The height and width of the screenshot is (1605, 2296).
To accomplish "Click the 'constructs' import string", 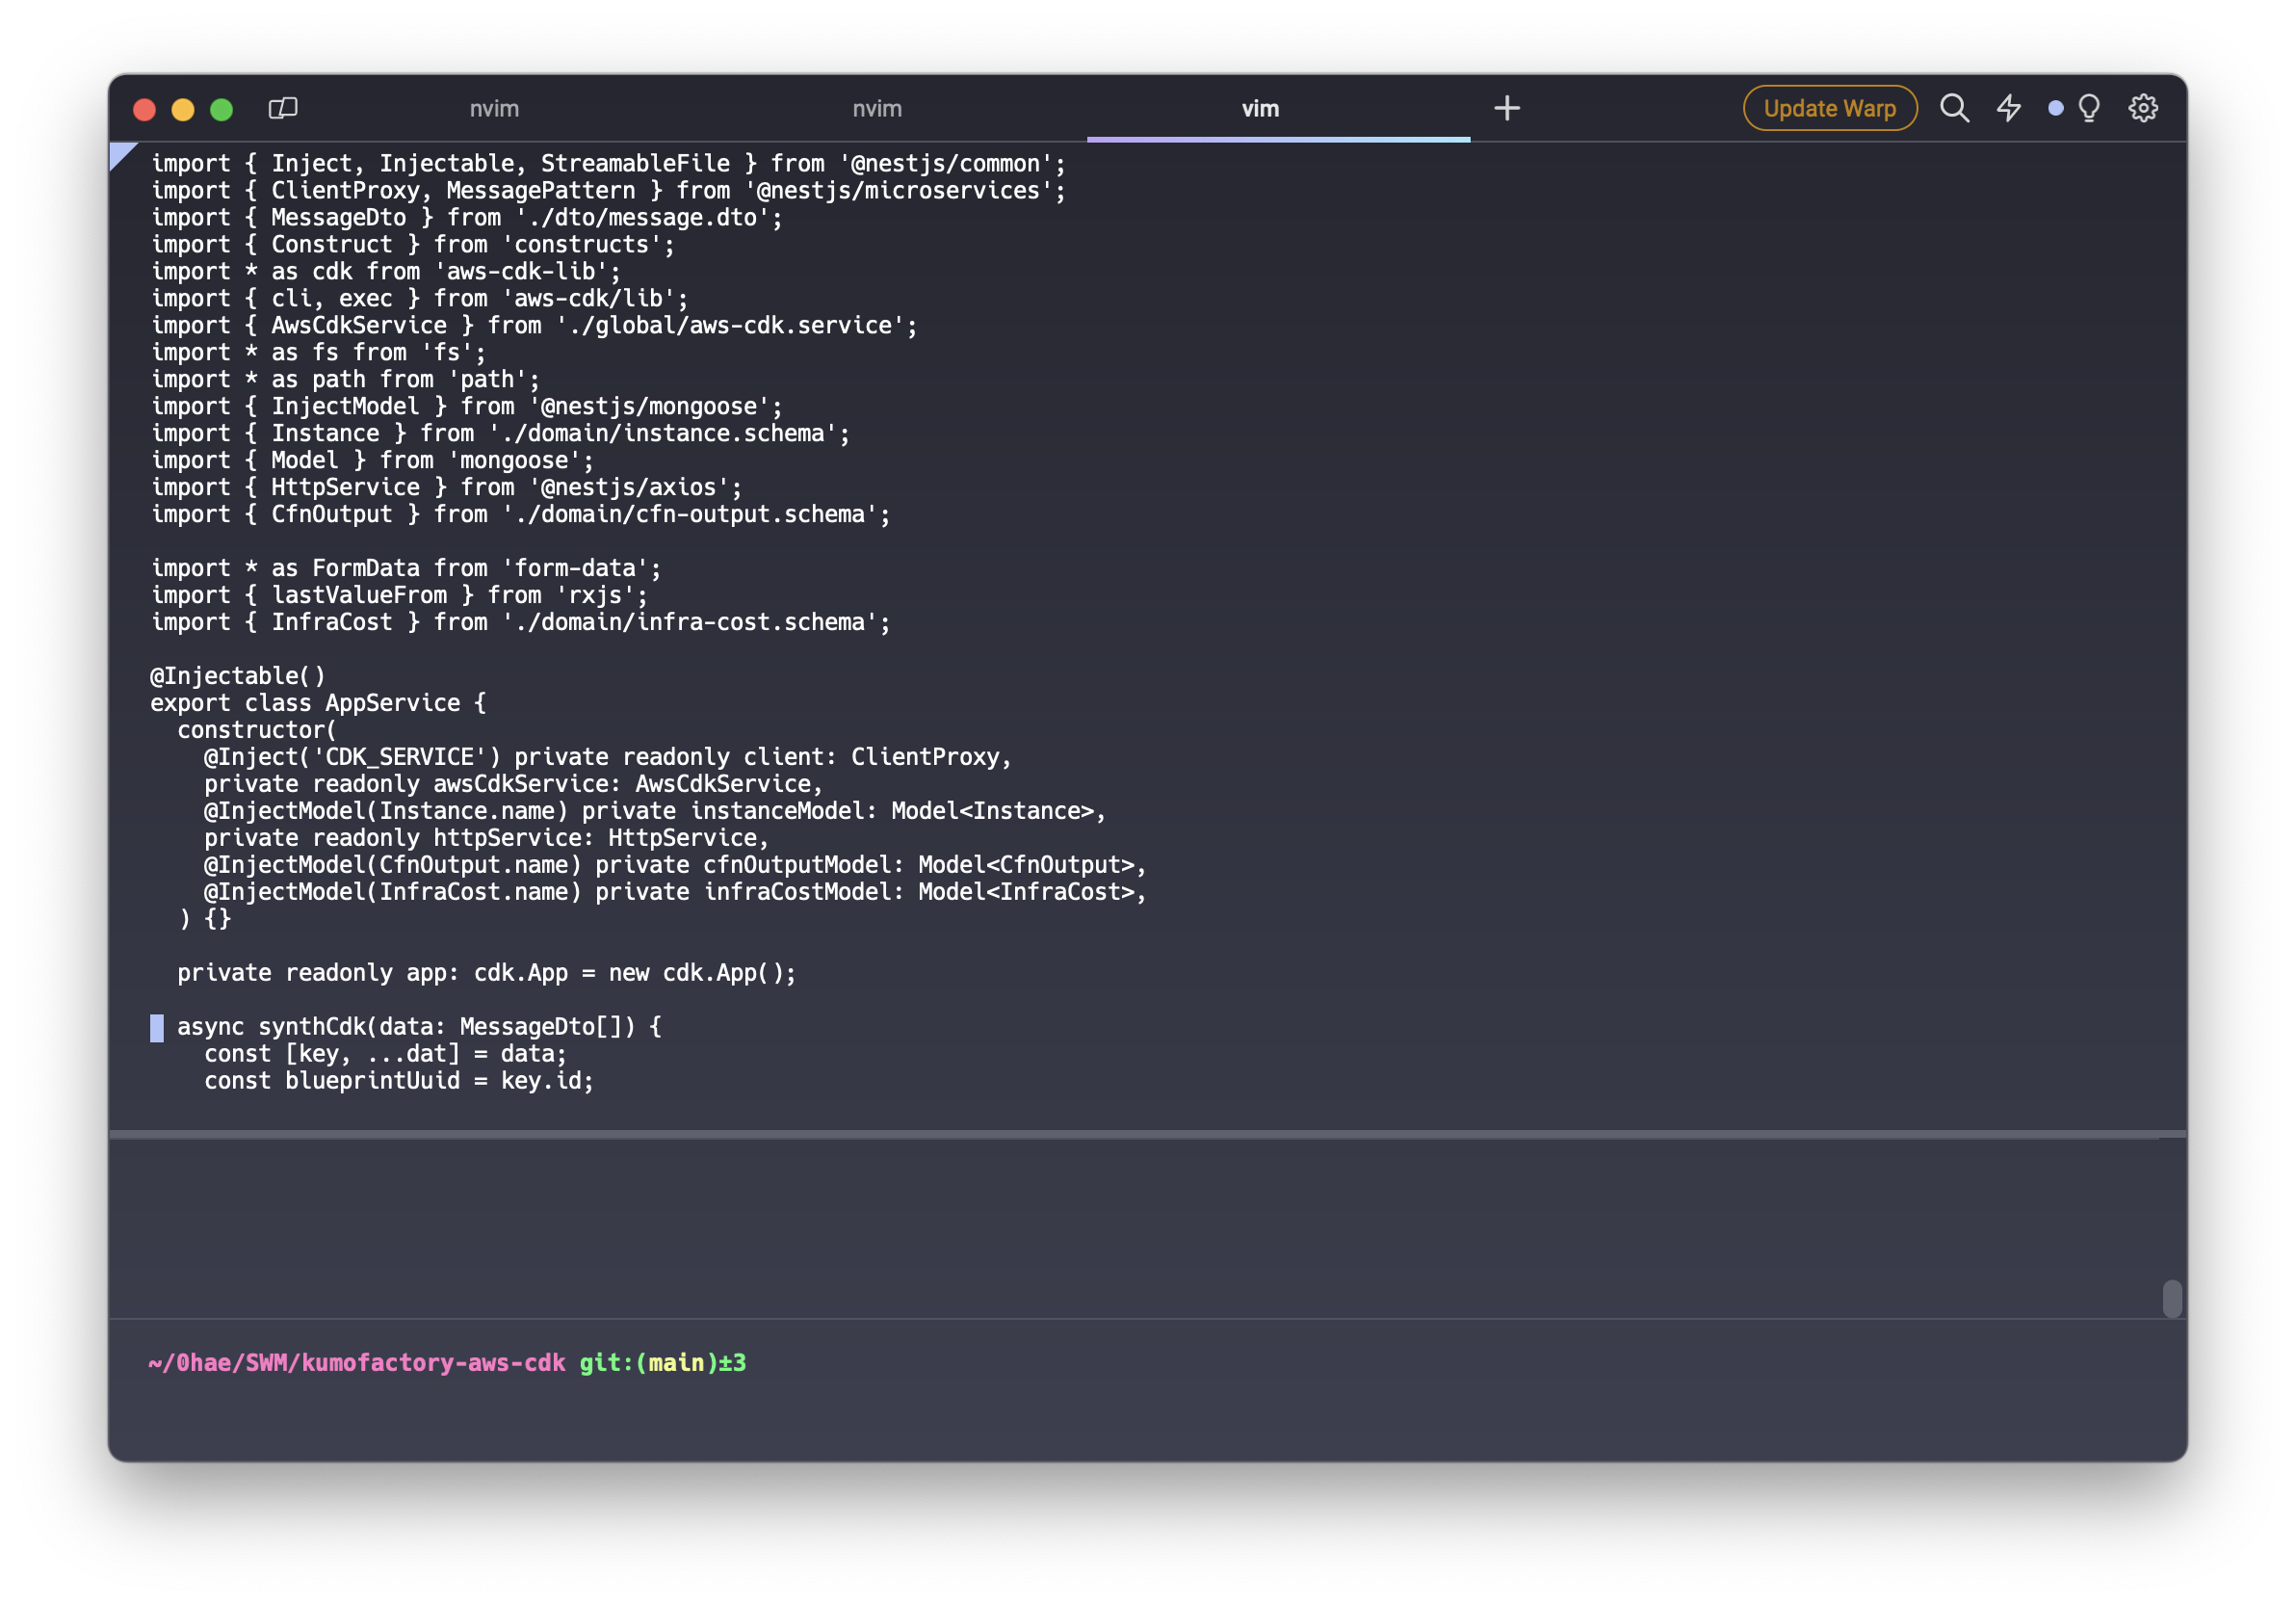I will [582, 244].
